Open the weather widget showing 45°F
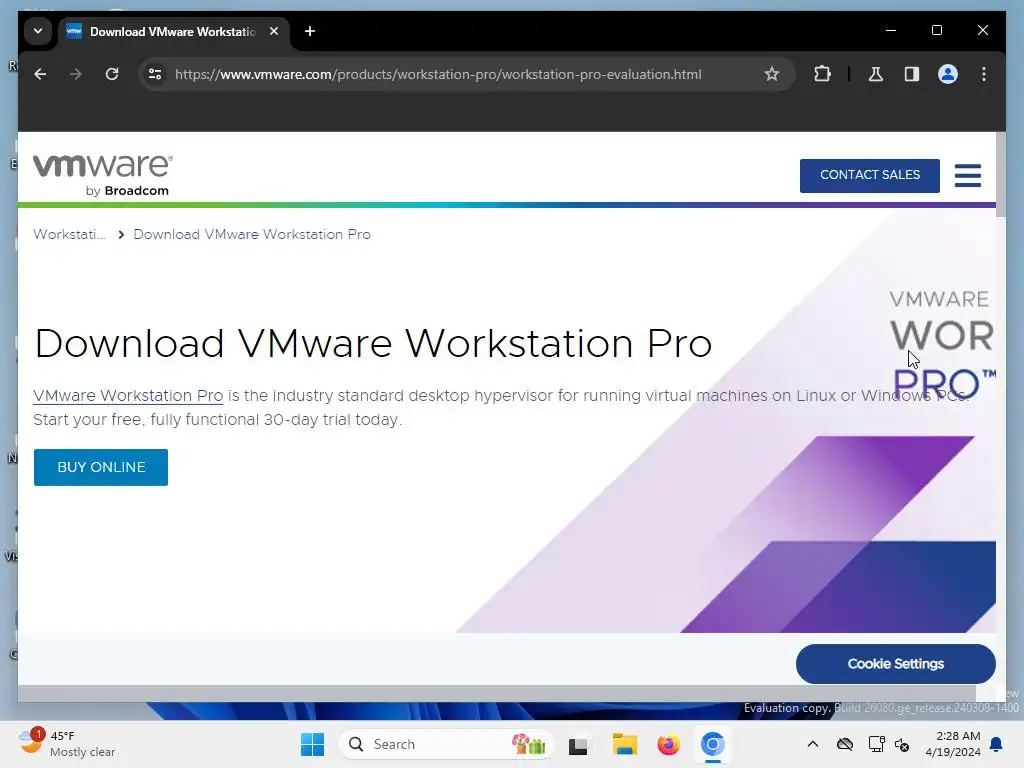 tap(67, 744)
